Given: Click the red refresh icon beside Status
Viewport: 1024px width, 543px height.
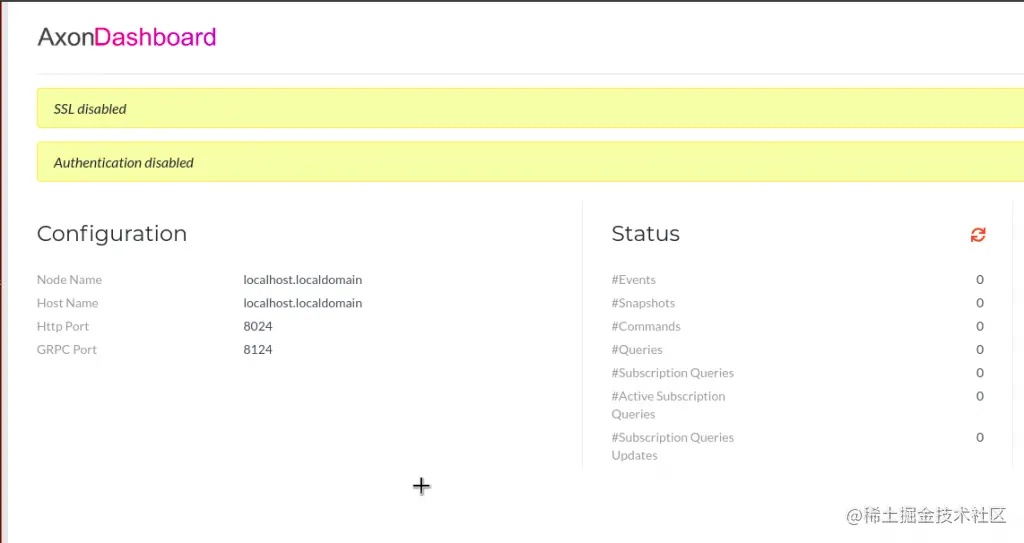Looking at the screenshot, I should (x=978, y=235).
